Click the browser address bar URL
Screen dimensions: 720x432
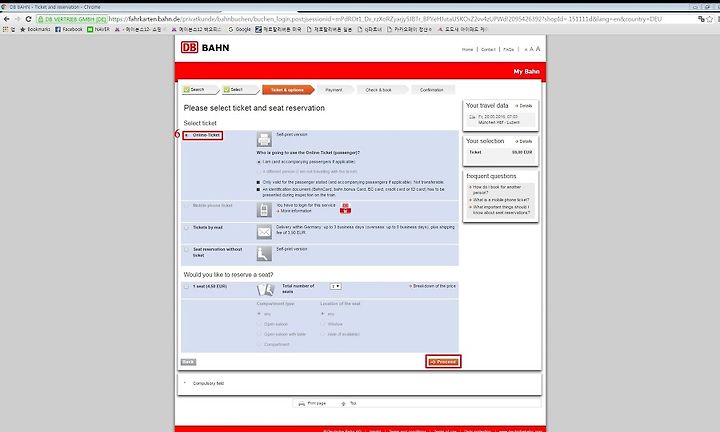pos(386,19)
